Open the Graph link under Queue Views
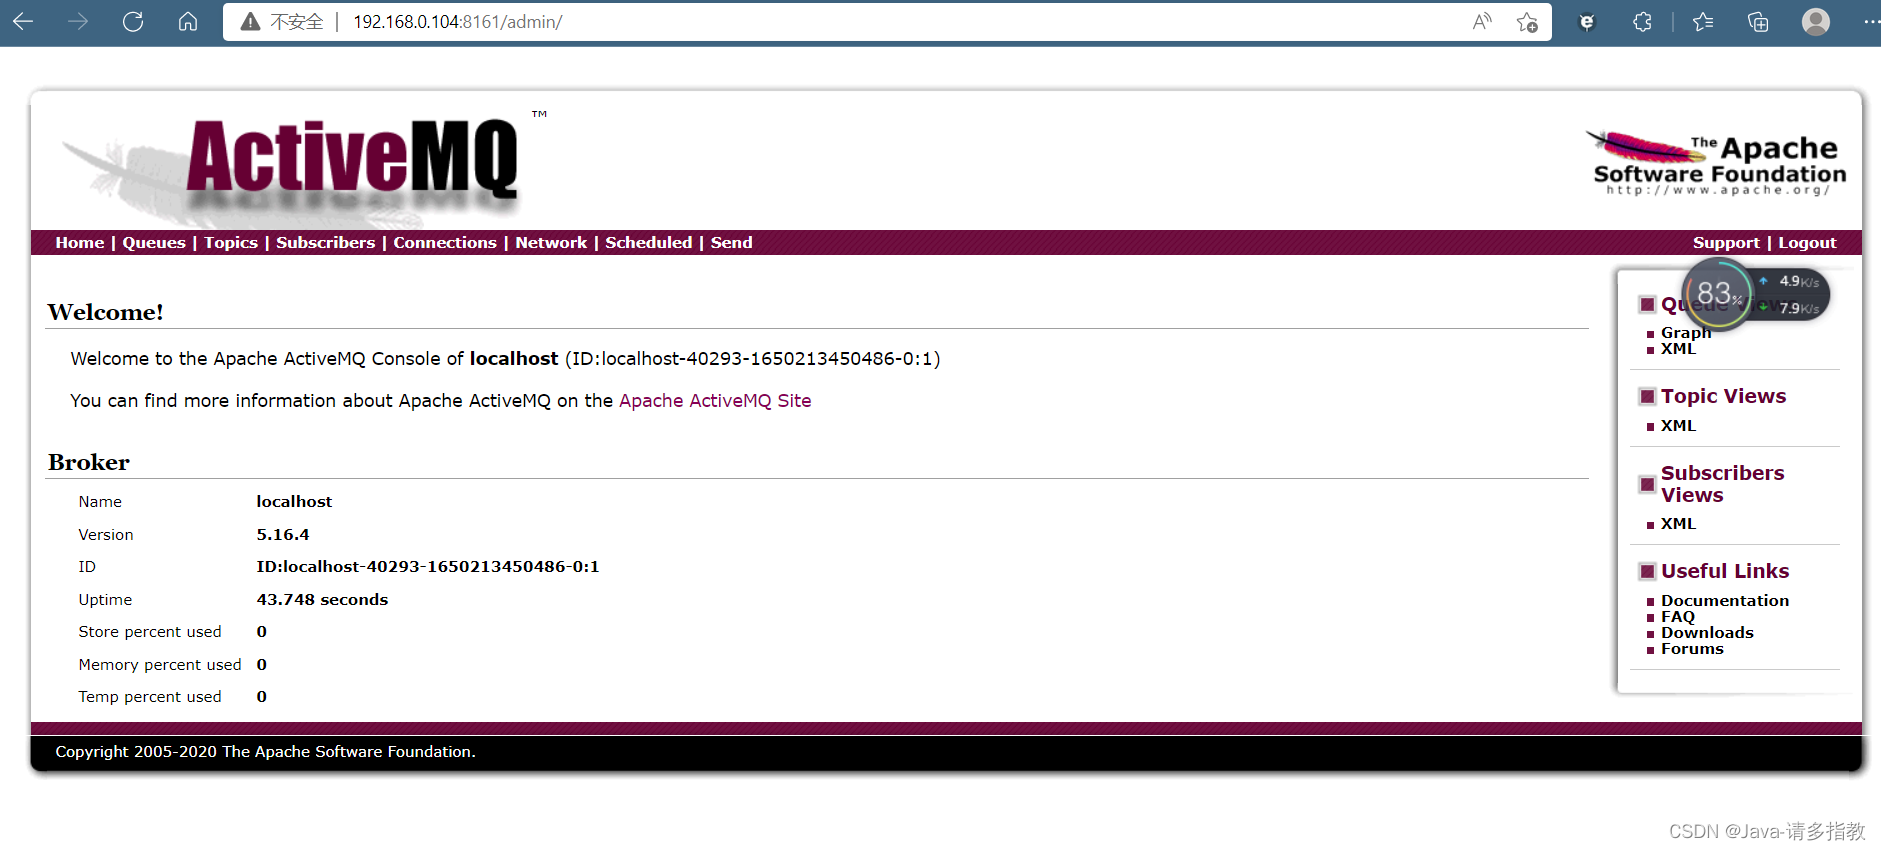 pos(1686,333)
